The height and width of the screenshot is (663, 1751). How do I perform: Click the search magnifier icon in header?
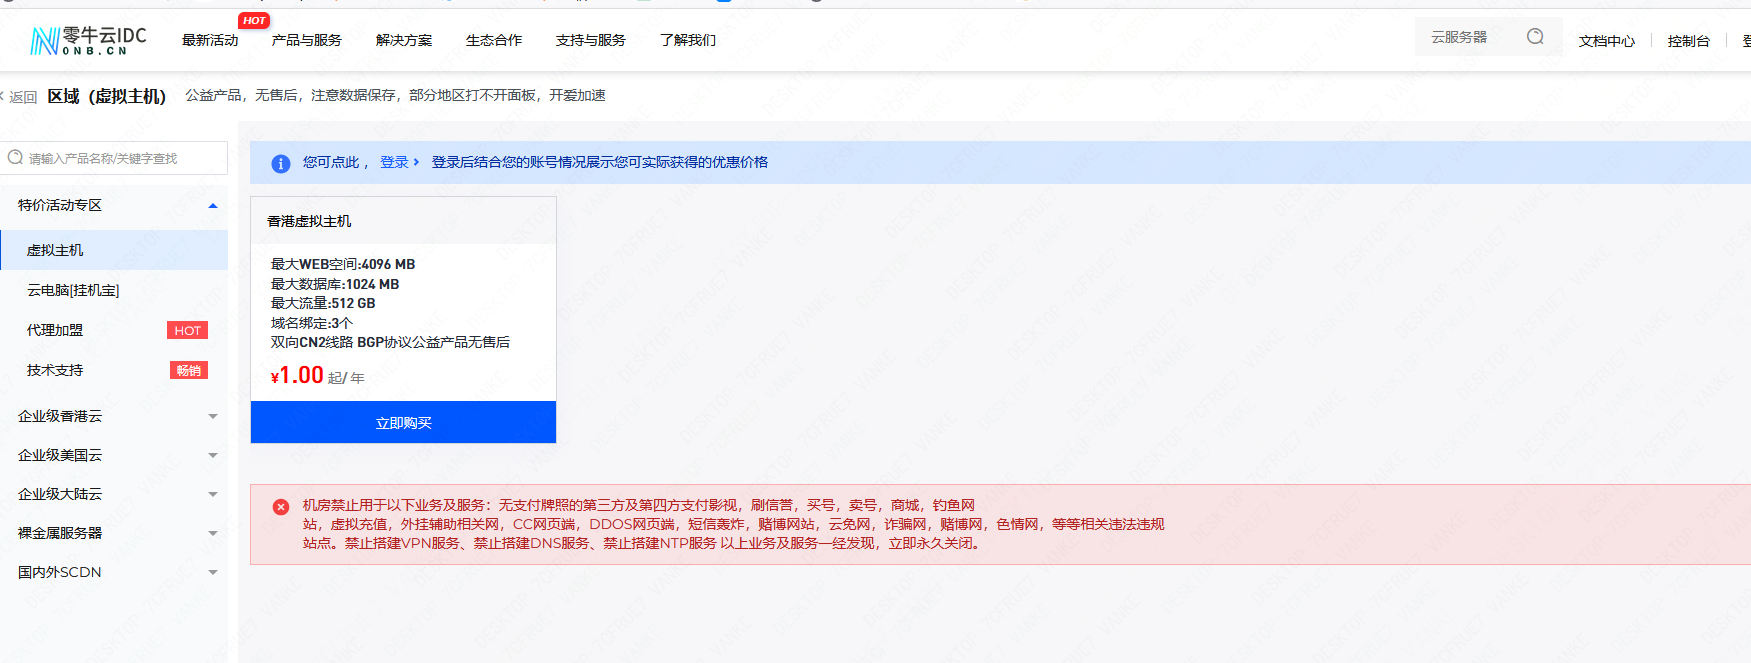[1535, 37]
